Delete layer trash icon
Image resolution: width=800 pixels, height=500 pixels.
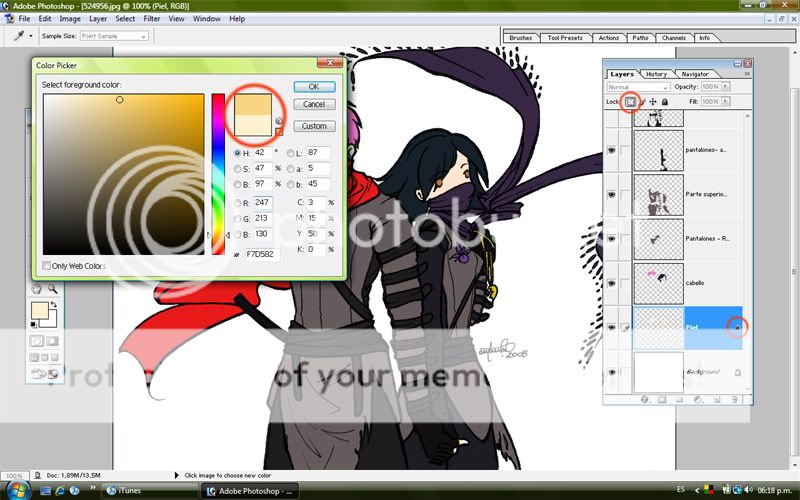pyautogui.click(x=734, y=400)
